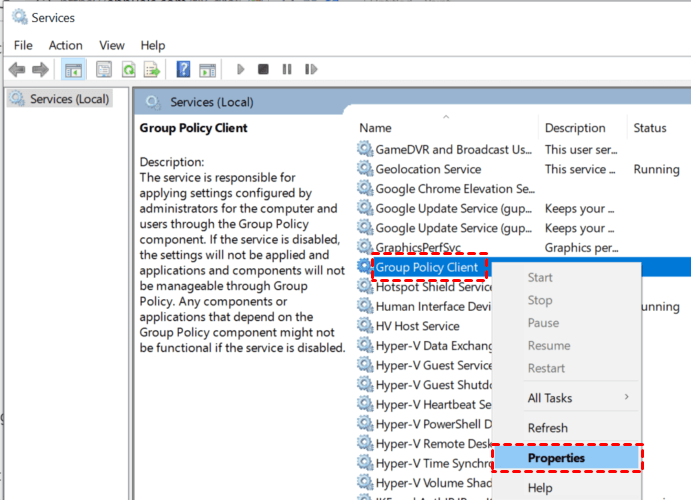The width and height of the screenshot is (691, 500).
Task: Click the green Refresh toolbar icon
Action: (128, 69)
